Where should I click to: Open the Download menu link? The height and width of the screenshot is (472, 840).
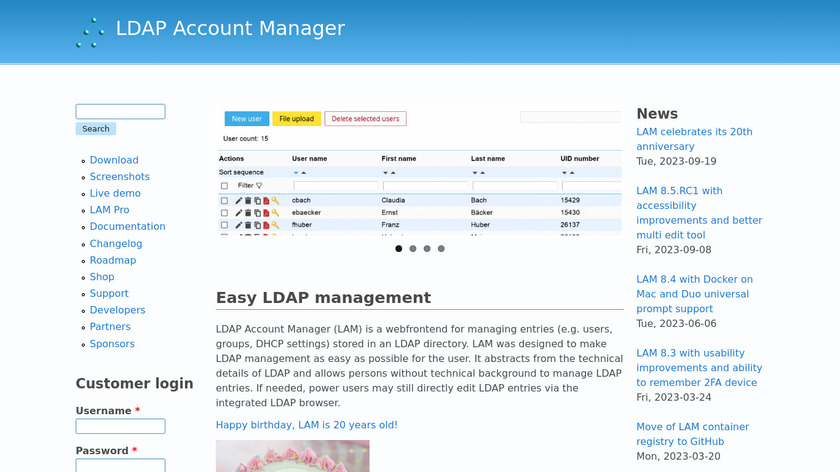[114, 160]
